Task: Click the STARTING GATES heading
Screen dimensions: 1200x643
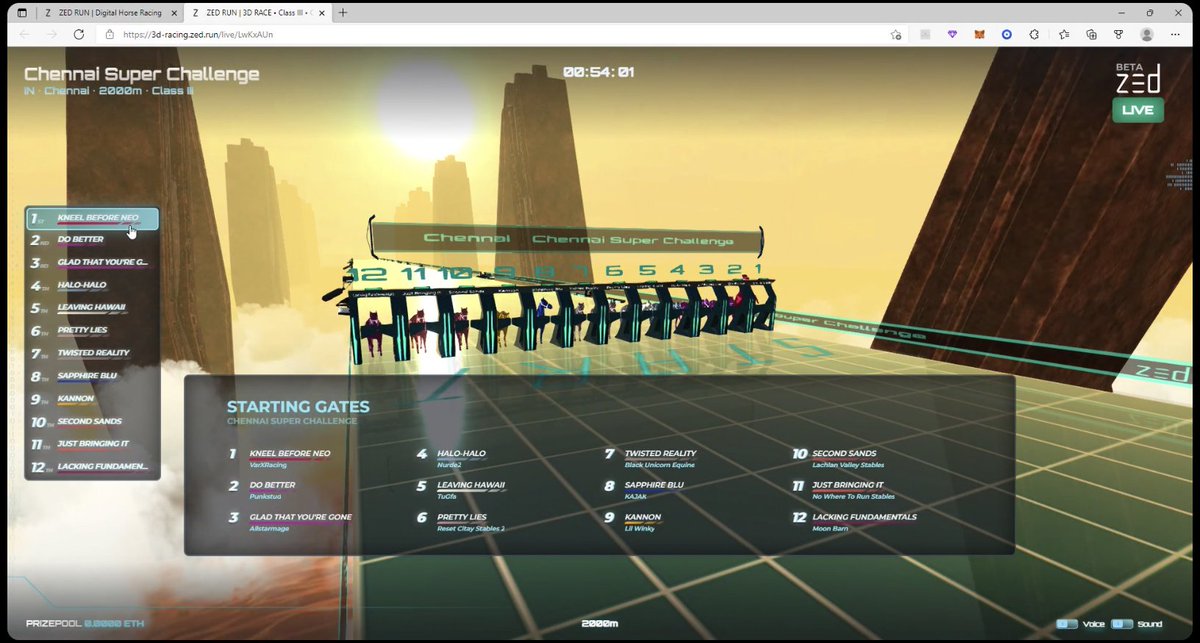Action: pos(298,406)
